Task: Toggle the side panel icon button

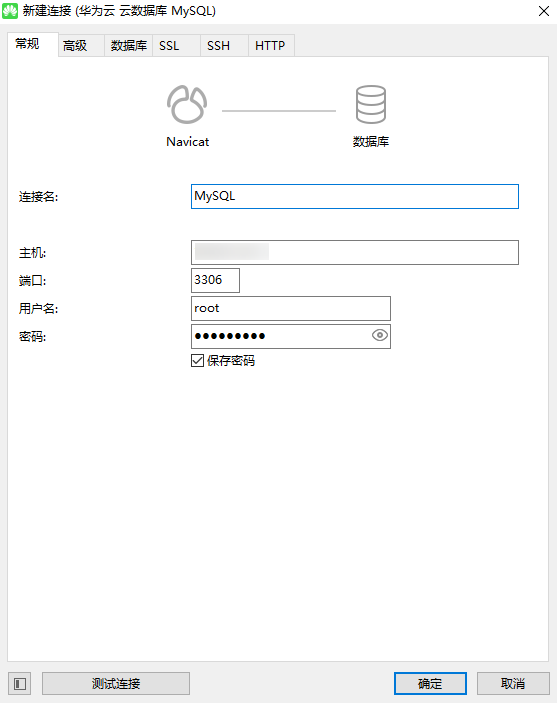Action: tap(20, 683)
